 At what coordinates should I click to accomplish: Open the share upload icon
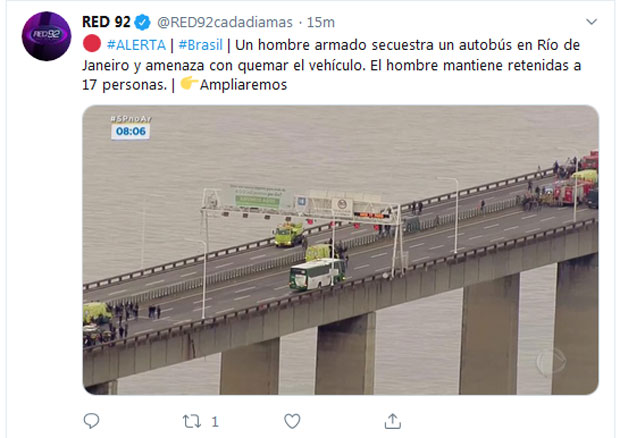pos(393,421)
